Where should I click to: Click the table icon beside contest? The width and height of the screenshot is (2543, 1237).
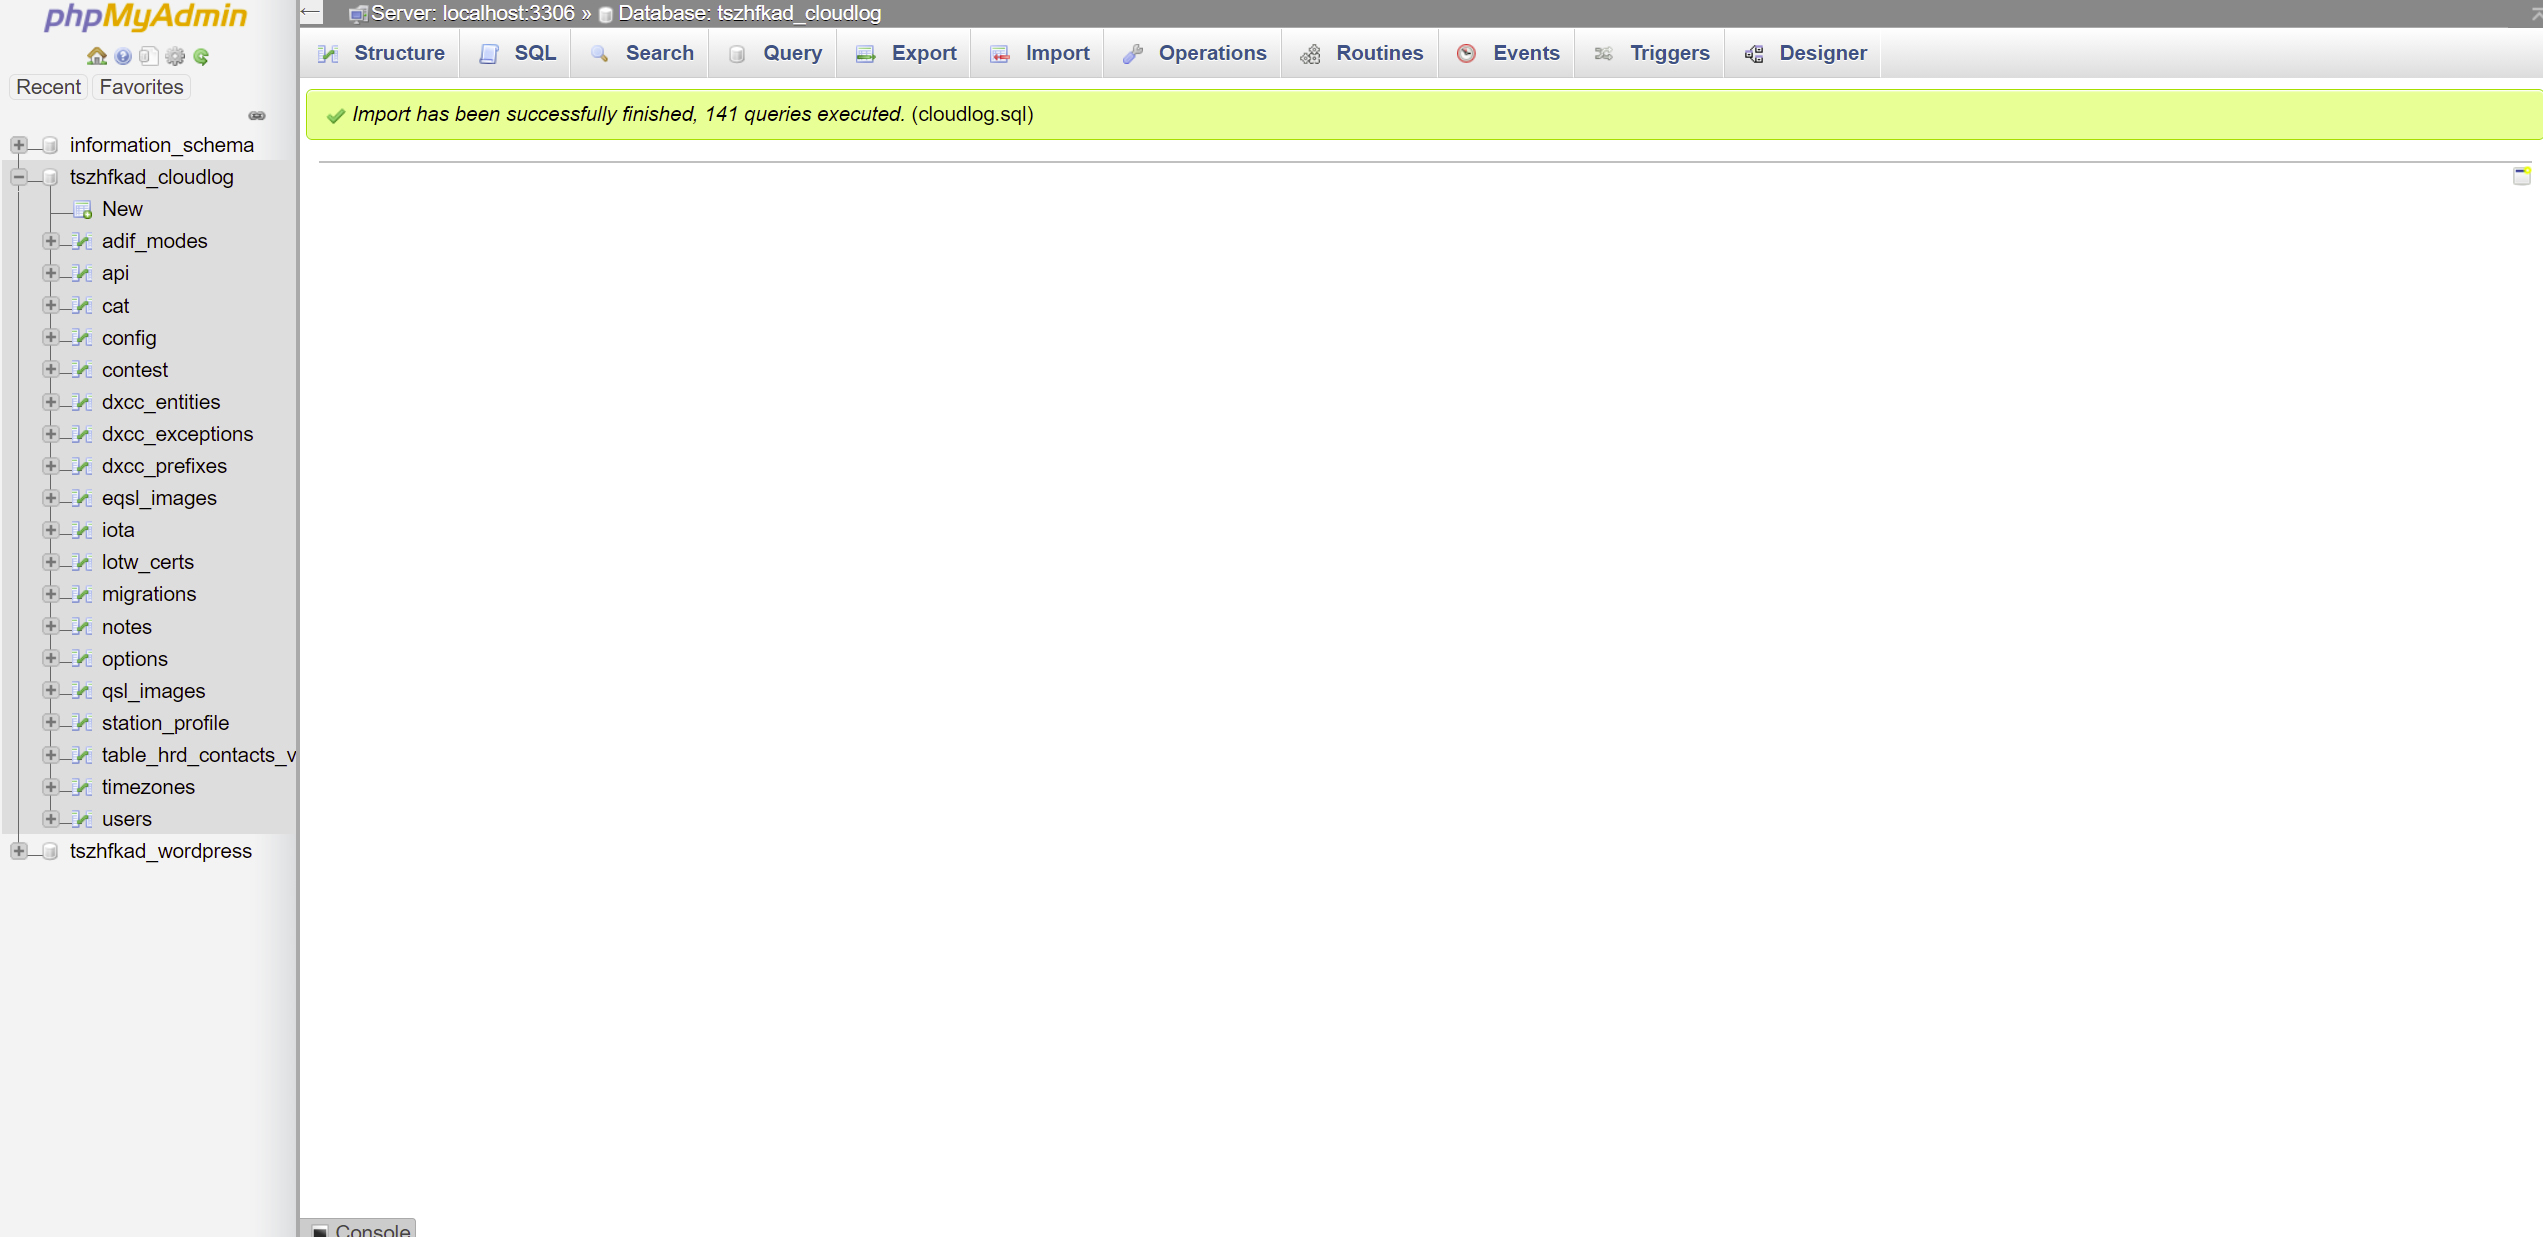point(83,370)
